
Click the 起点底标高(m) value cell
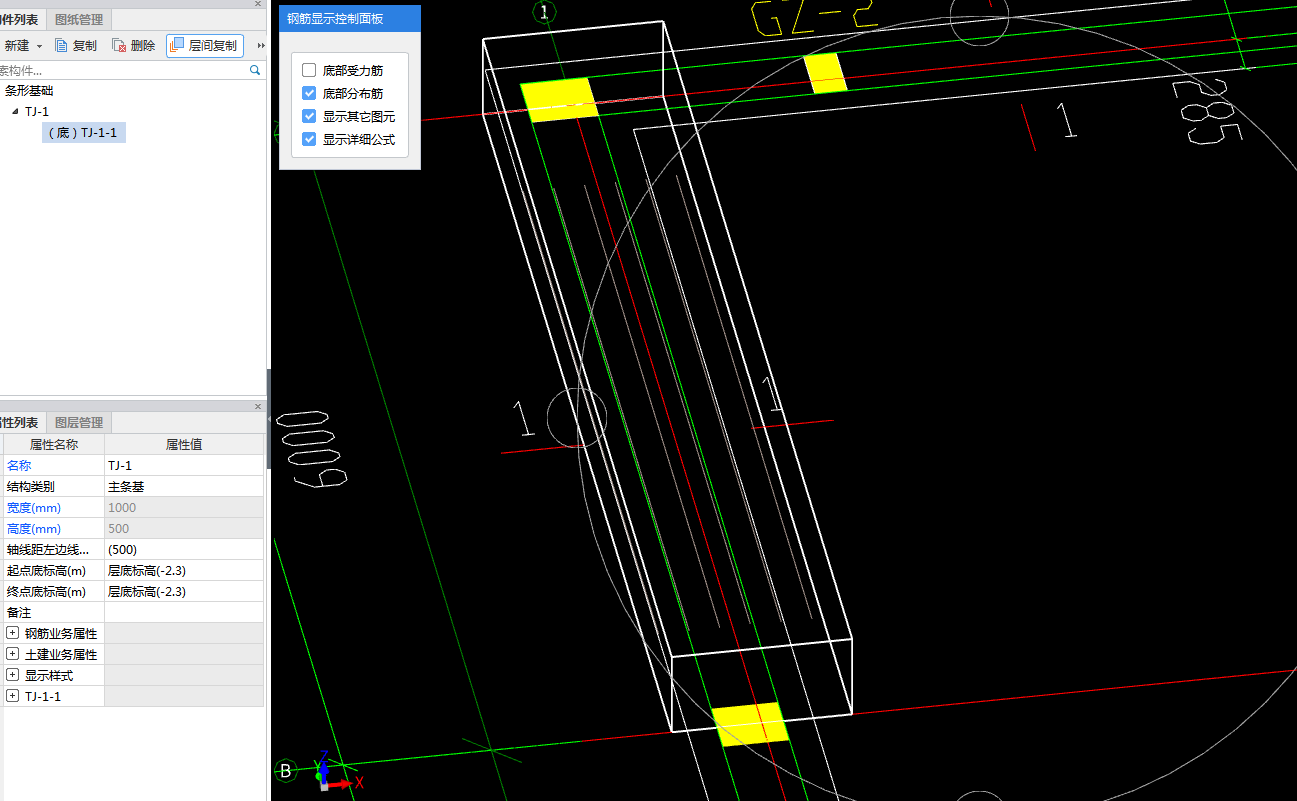184,570
